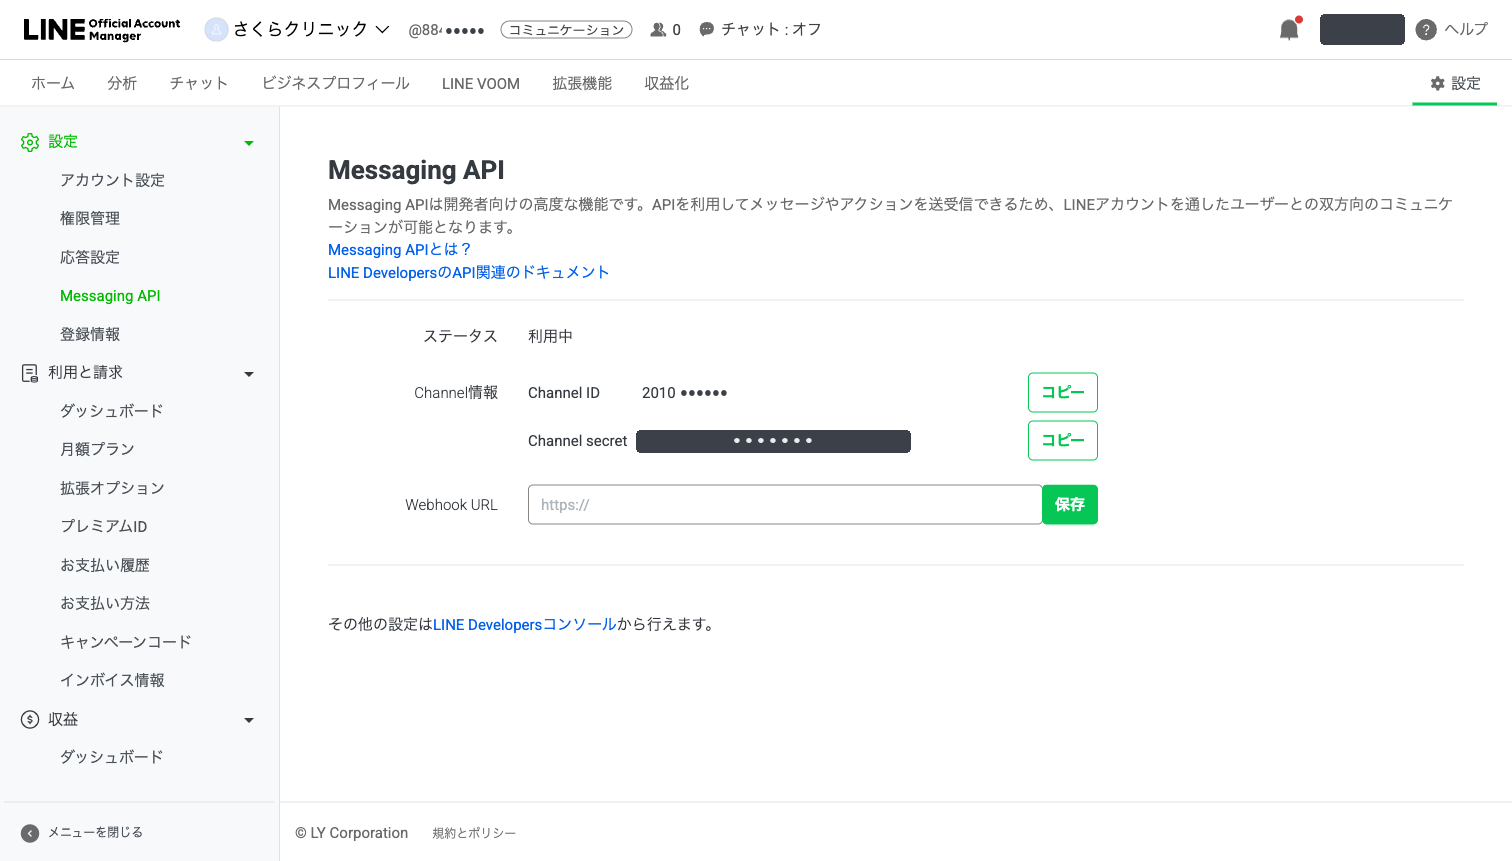Open お支払い方法 in the sidebar
Image resolution: width=1512 pixels, height=861 pixels.
[x=105, y=603]
